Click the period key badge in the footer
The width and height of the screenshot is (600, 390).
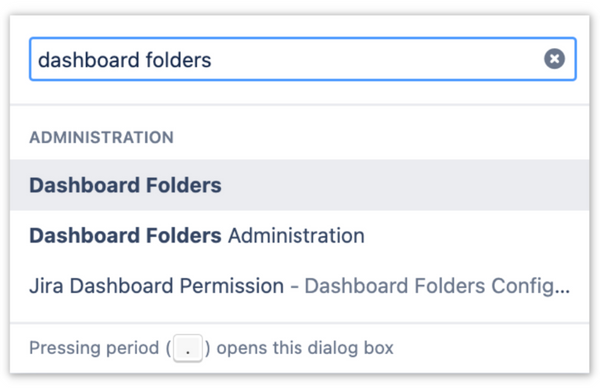pos(188,348)
